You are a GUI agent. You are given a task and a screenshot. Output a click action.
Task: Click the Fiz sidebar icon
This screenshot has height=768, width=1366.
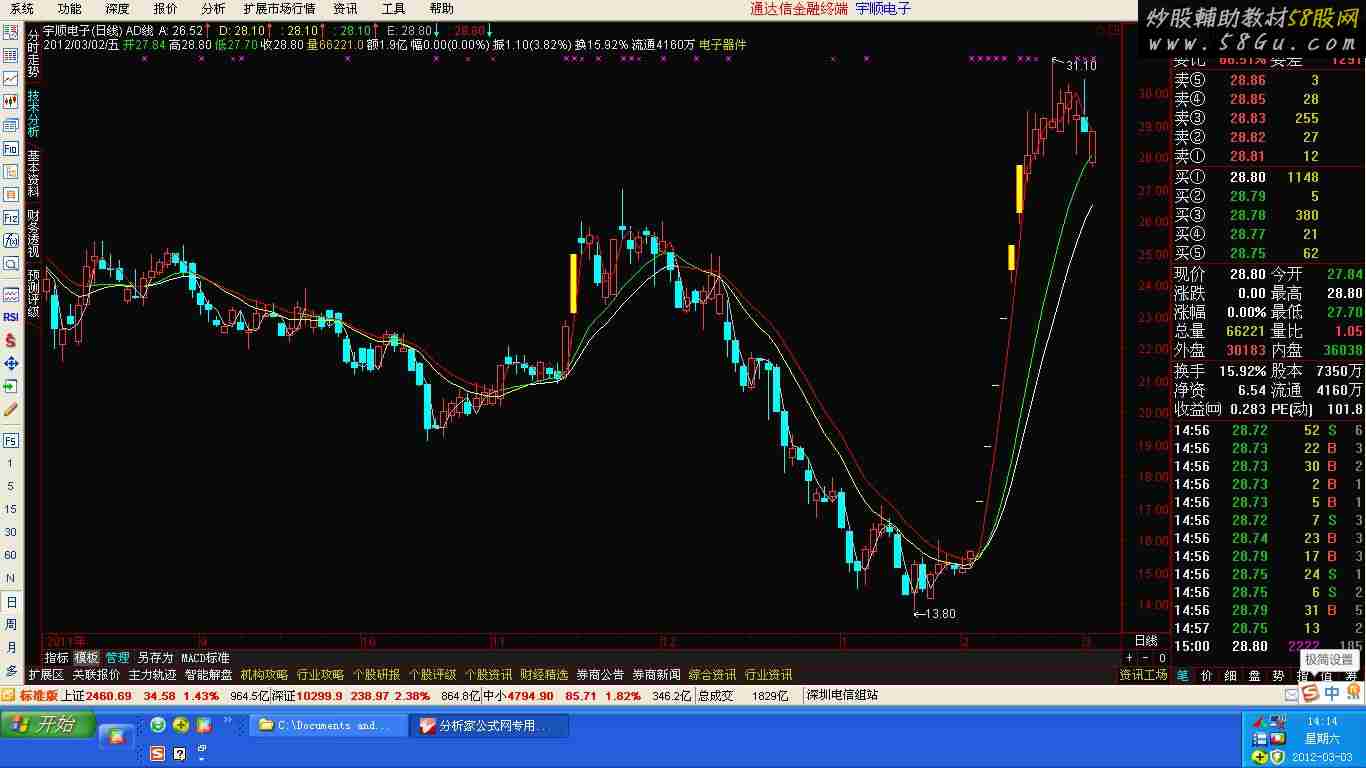[11, 217]
